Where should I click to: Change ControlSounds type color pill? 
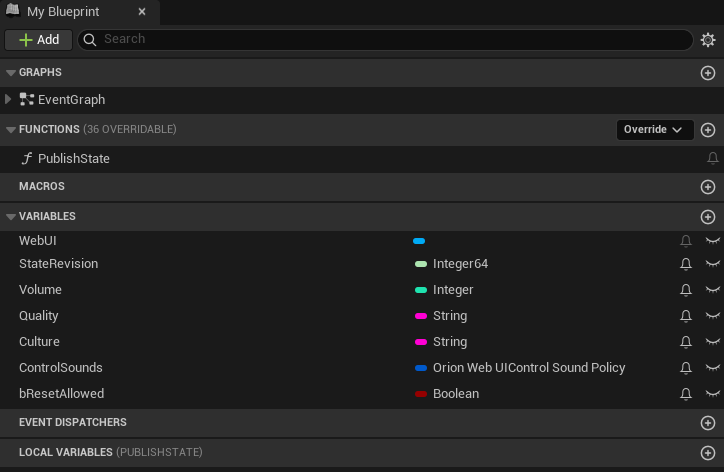421,368
